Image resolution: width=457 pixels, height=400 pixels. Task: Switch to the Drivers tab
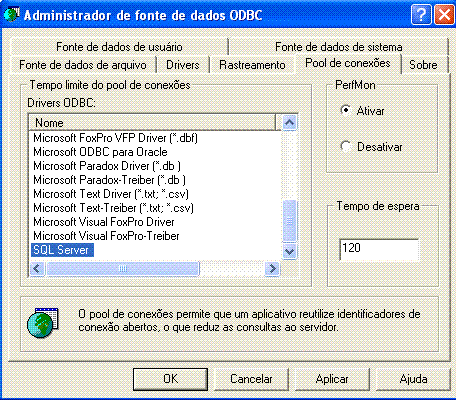tap(183, 65)
